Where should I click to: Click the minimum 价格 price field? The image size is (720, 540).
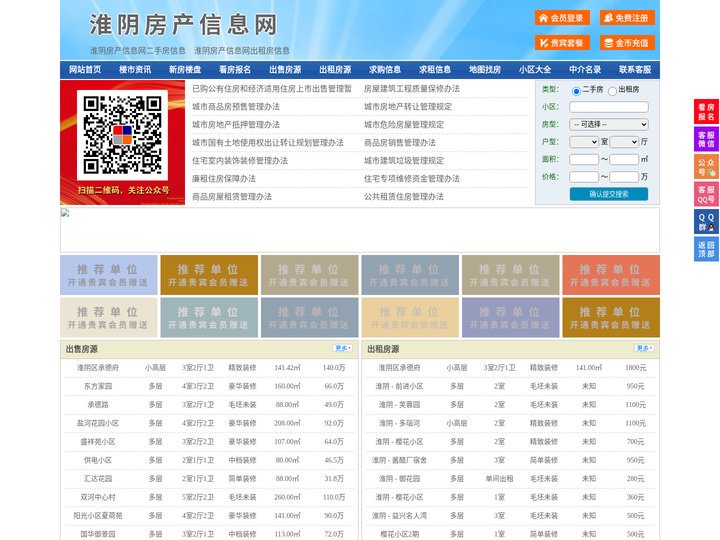(584, 177)
